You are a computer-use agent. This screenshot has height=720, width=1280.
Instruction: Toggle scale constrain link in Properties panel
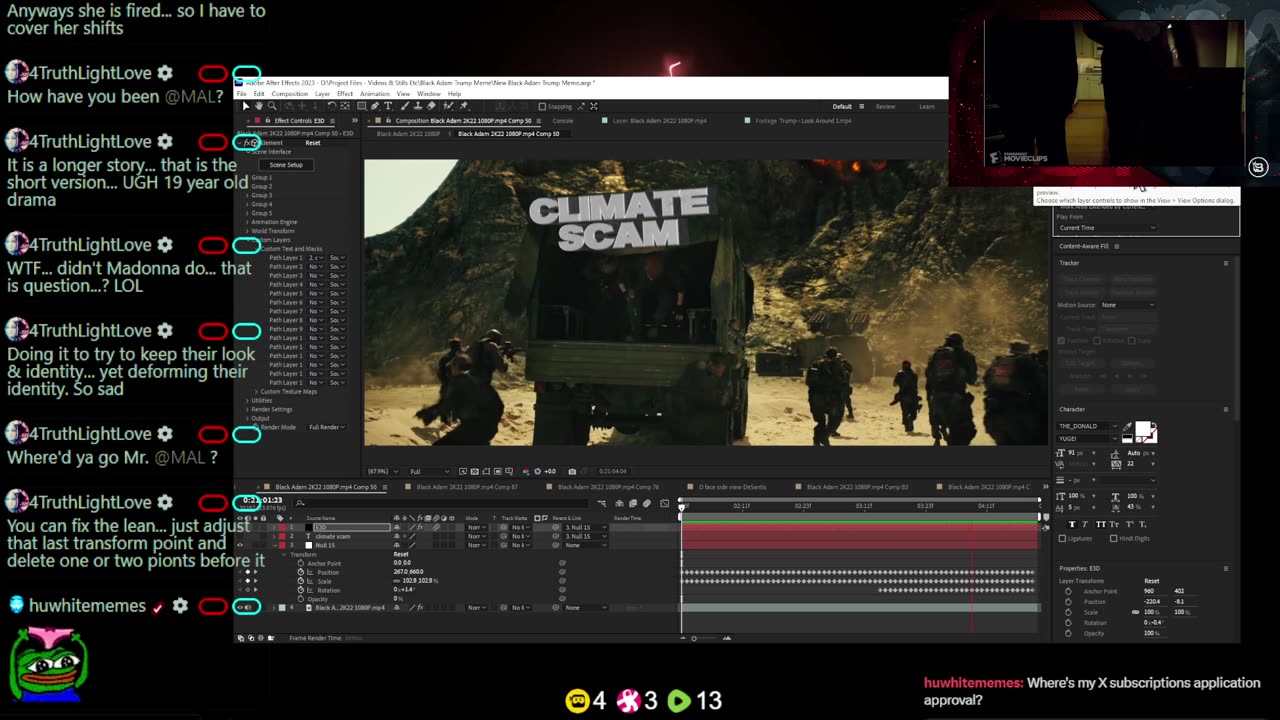click(1135, 612)
